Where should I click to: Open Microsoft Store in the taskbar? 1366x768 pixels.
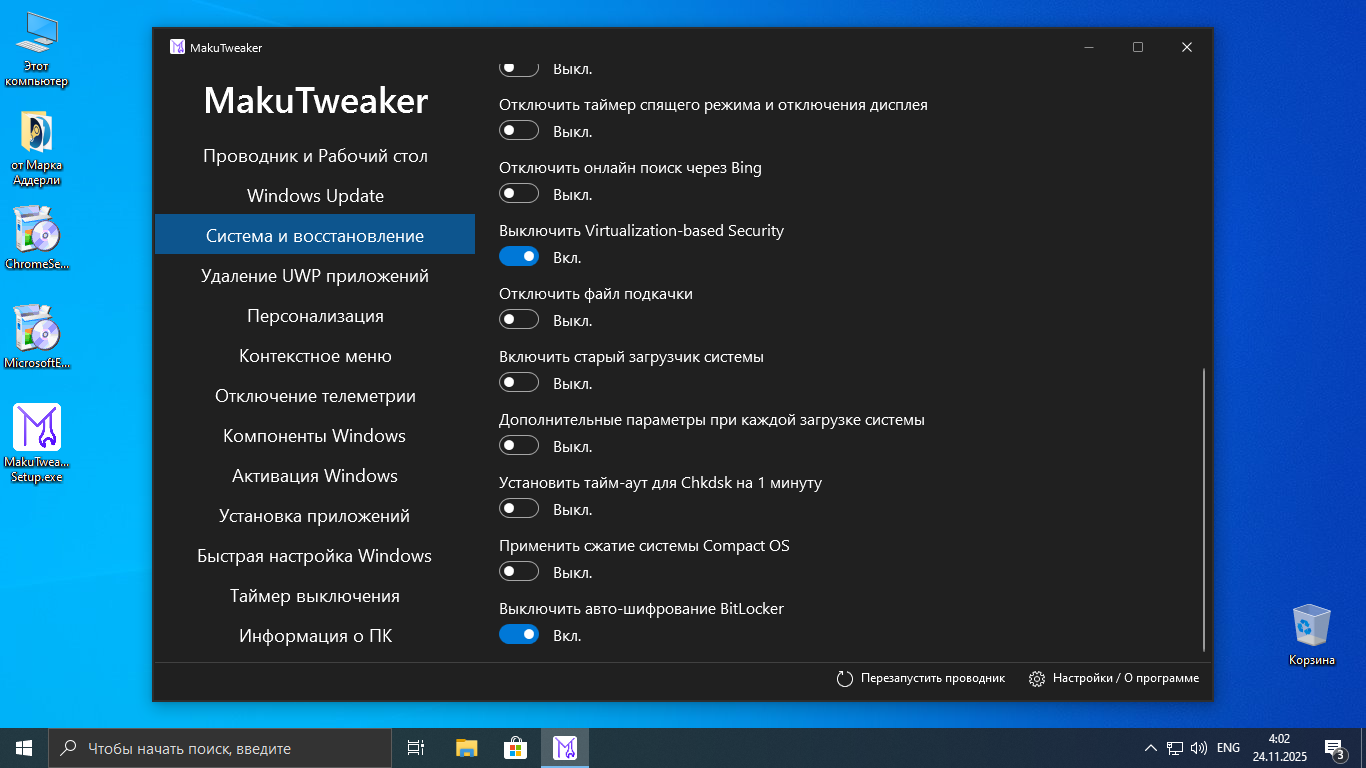click(x=515, y=748)
